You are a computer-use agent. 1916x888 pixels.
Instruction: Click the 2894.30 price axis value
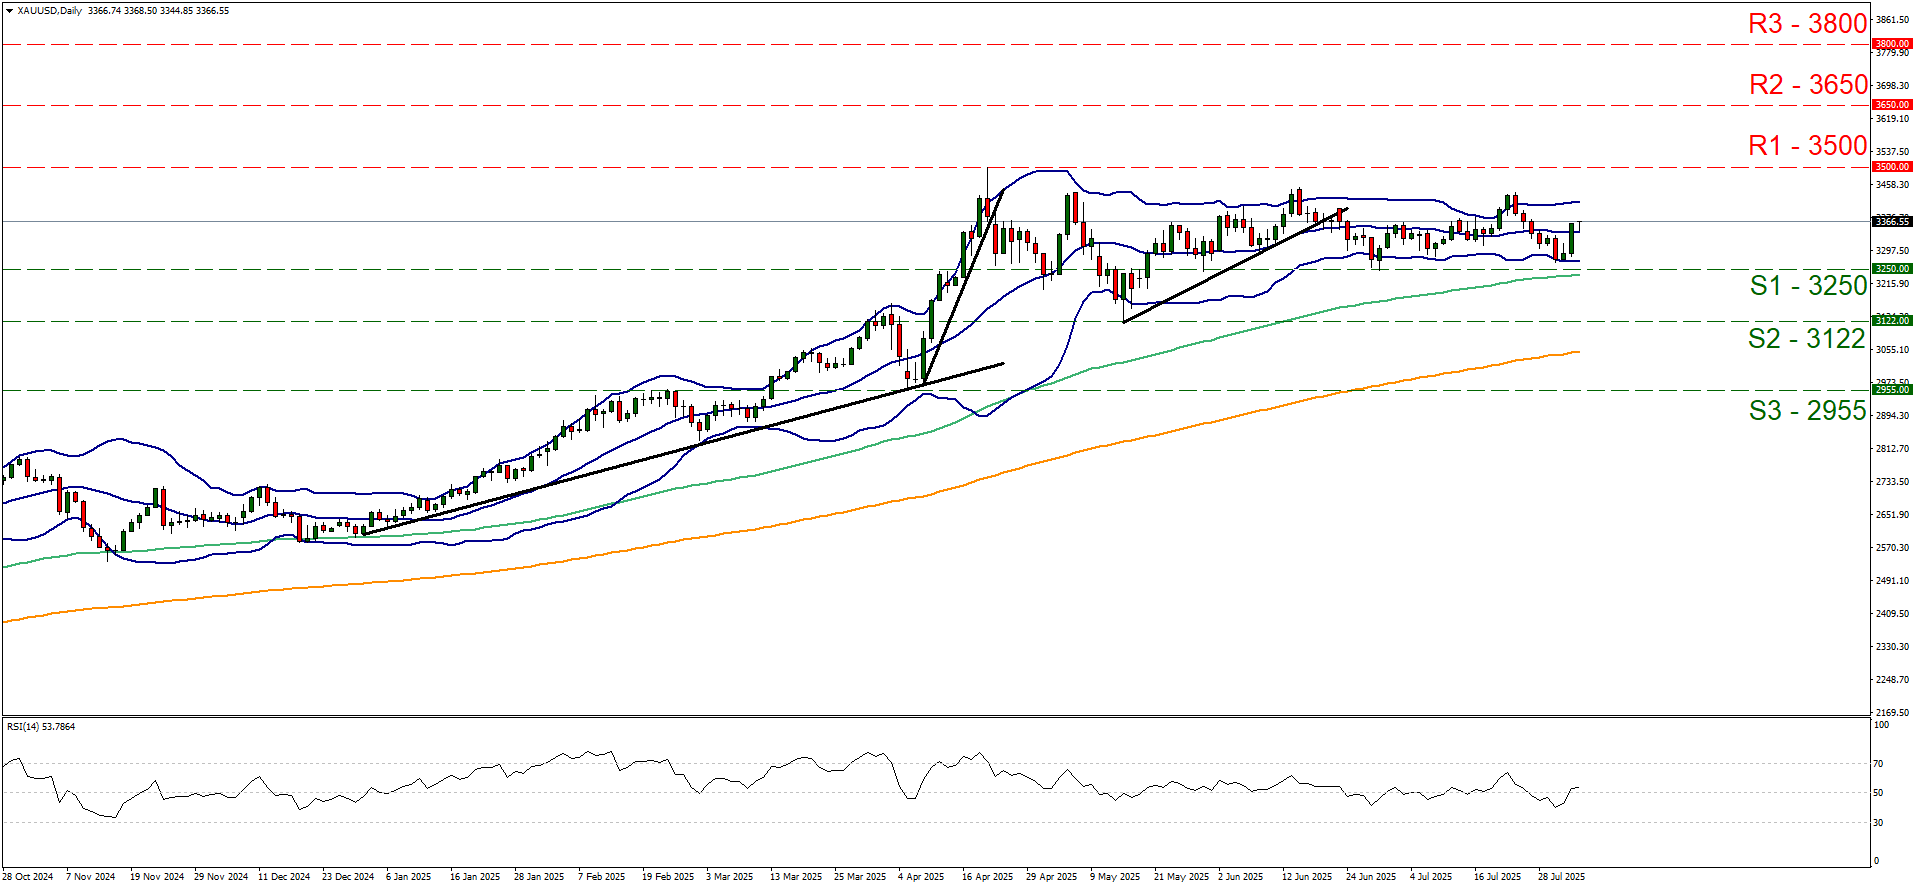coord(1891,416)
